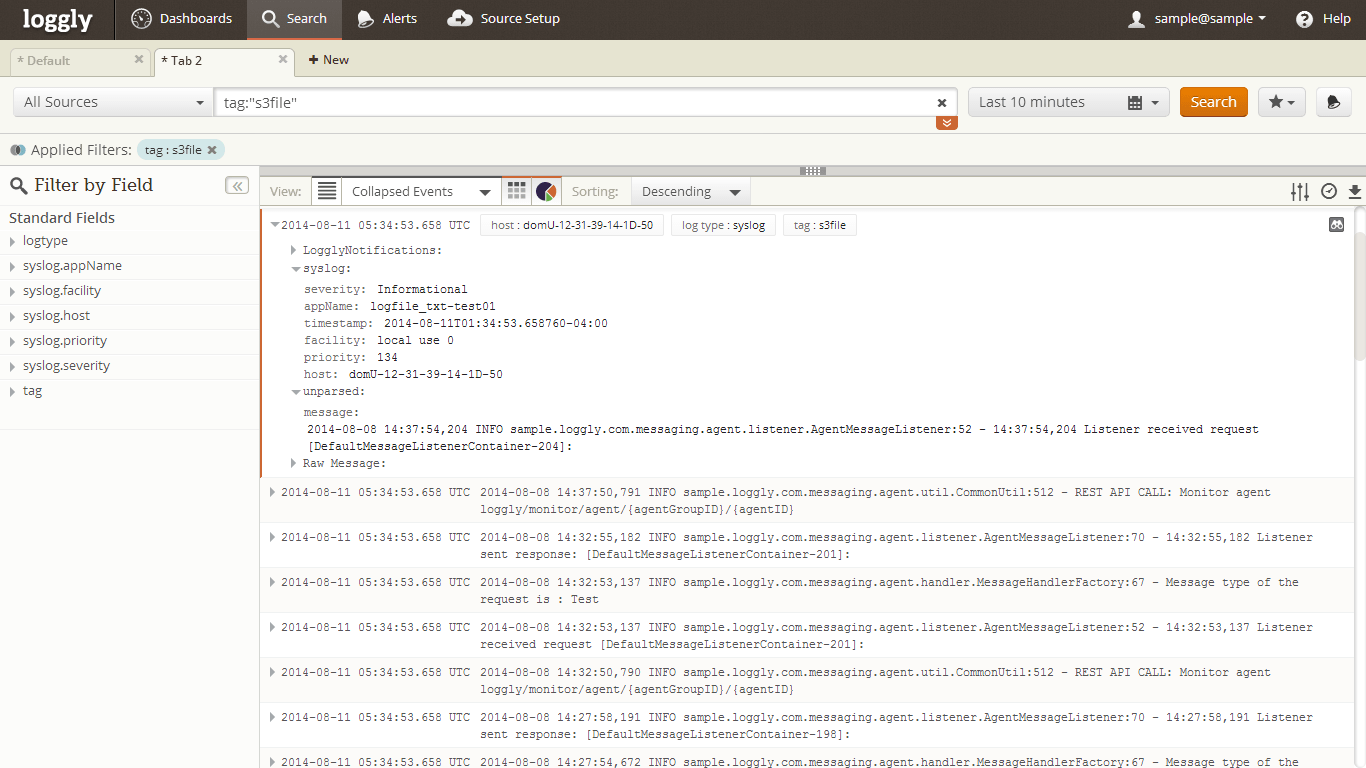Image resolution: width=1366 pixels, height=768 pixels.
Task: Run the search with the Search button
Action: click(x=1213, y=102)
